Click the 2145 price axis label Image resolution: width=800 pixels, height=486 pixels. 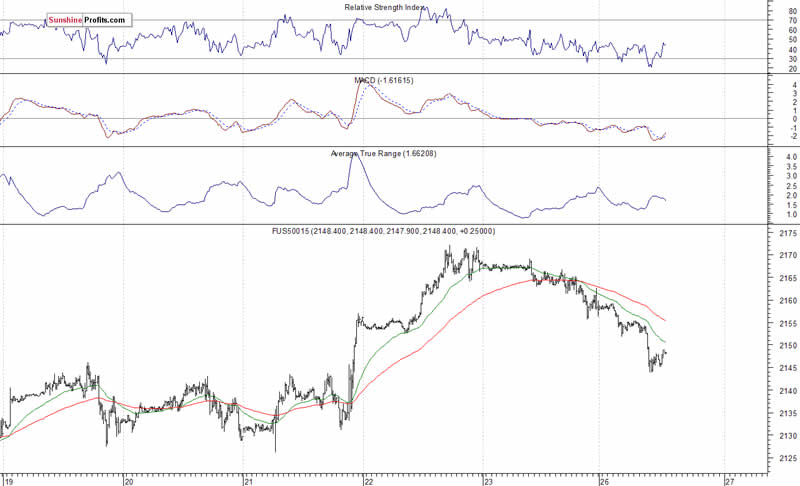(788, 368)
